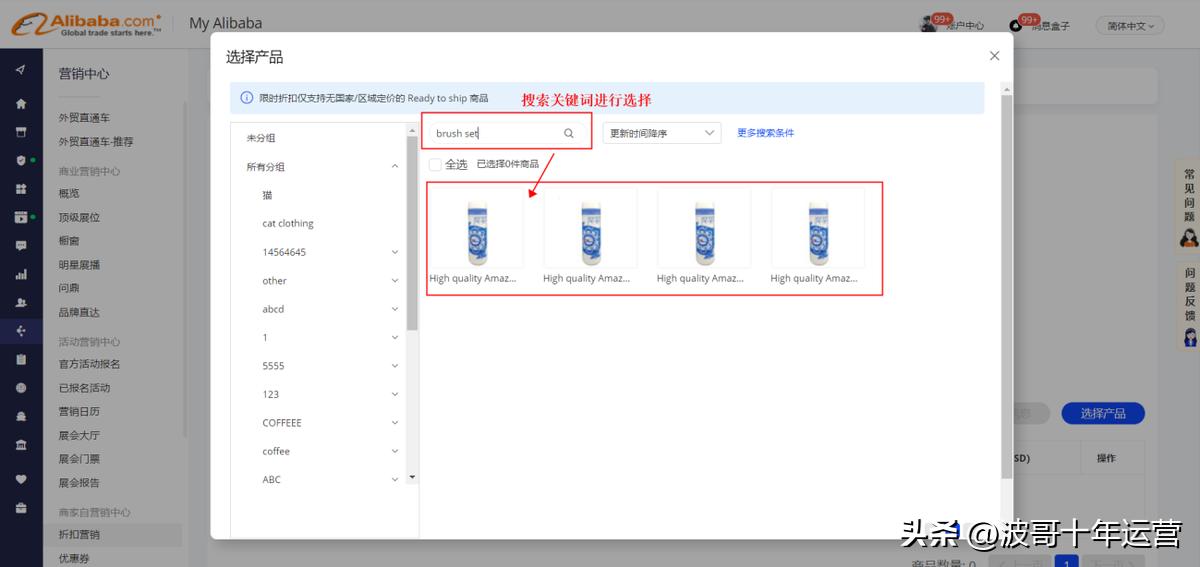This screenshot has height=567, width=1200.
Task: Click the 更多搜索条件 link
Action: pyautogui.click(x=765, y=133)
